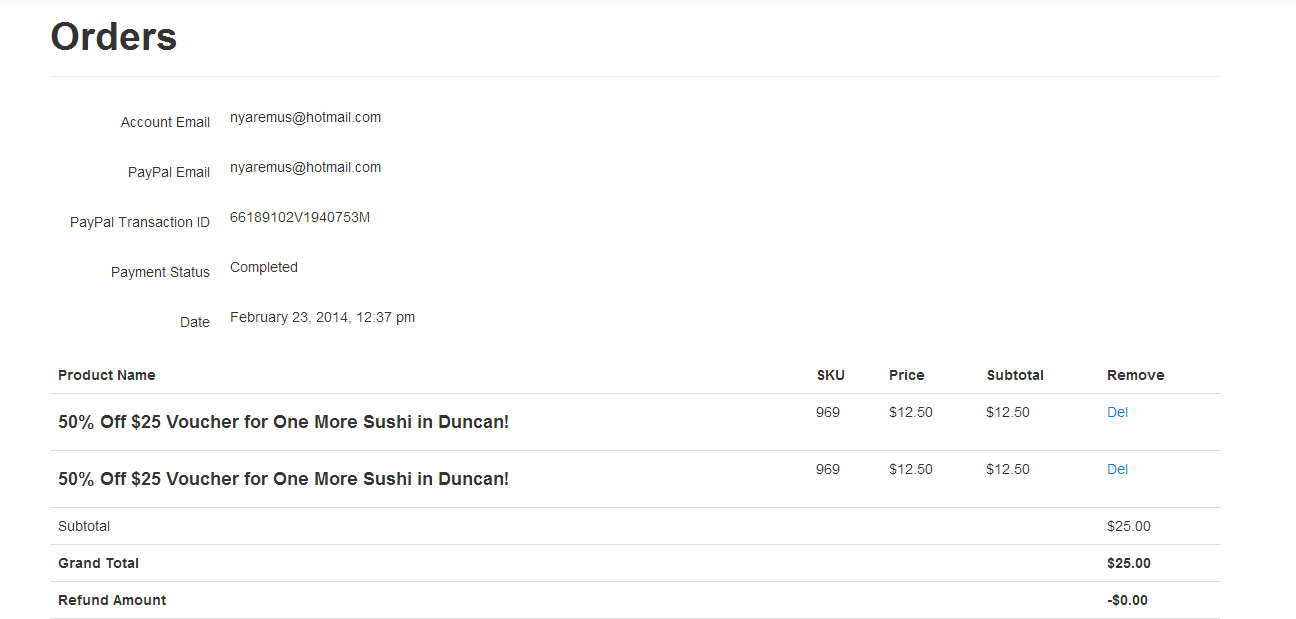Click the Completed payment status text
1296x619 pixels.
264,267
